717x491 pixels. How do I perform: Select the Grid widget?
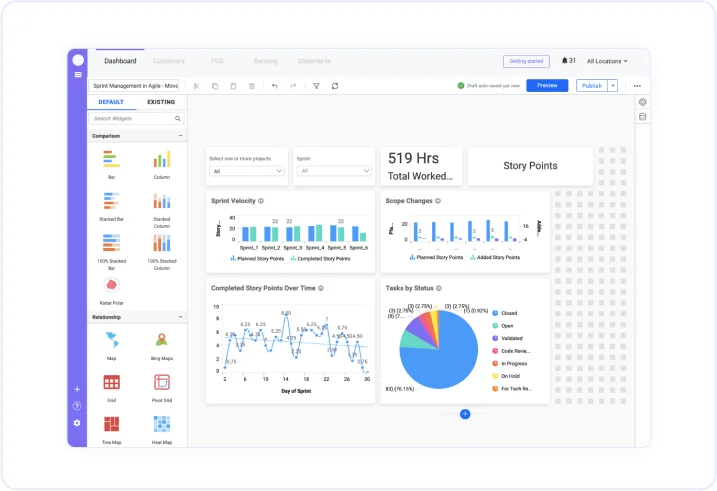pyautogui.click(x=112, y=388)
